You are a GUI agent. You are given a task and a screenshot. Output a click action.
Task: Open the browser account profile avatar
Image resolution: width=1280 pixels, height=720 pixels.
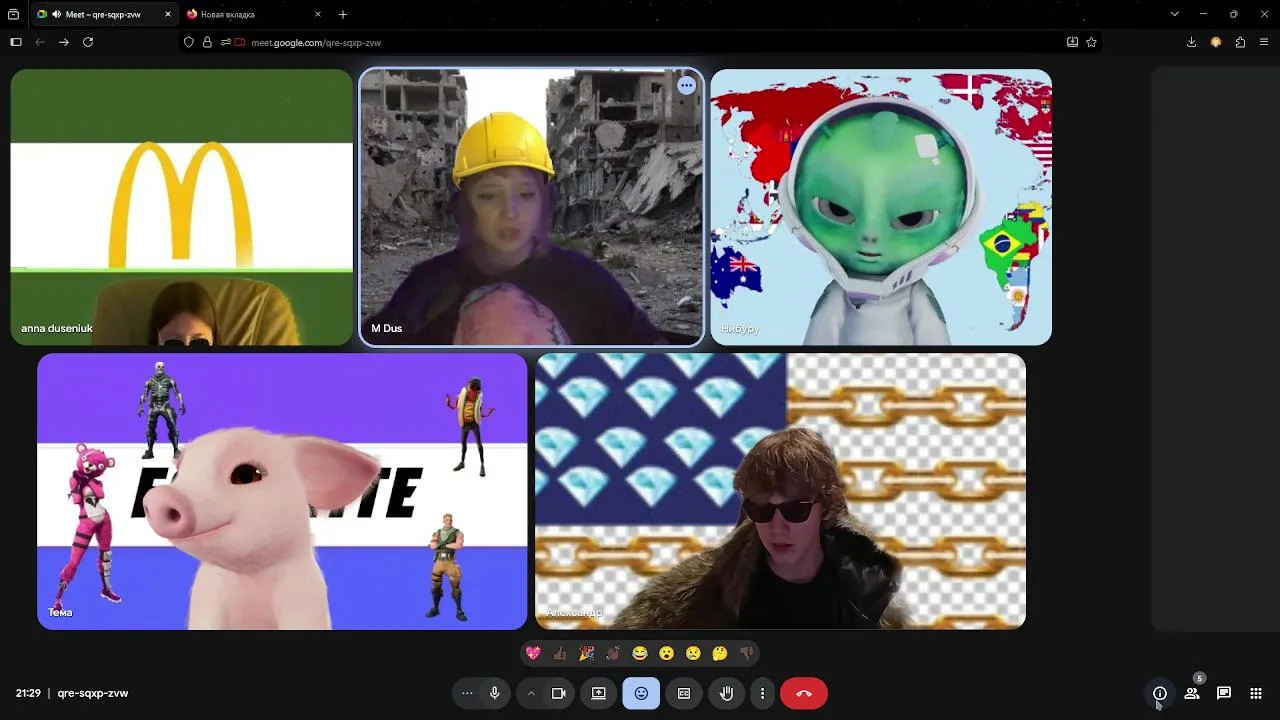1216,42
